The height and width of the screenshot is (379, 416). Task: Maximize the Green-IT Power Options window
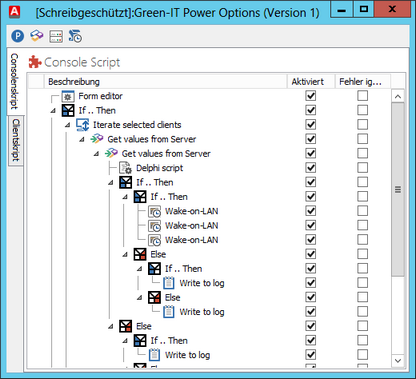pos(364,9)
